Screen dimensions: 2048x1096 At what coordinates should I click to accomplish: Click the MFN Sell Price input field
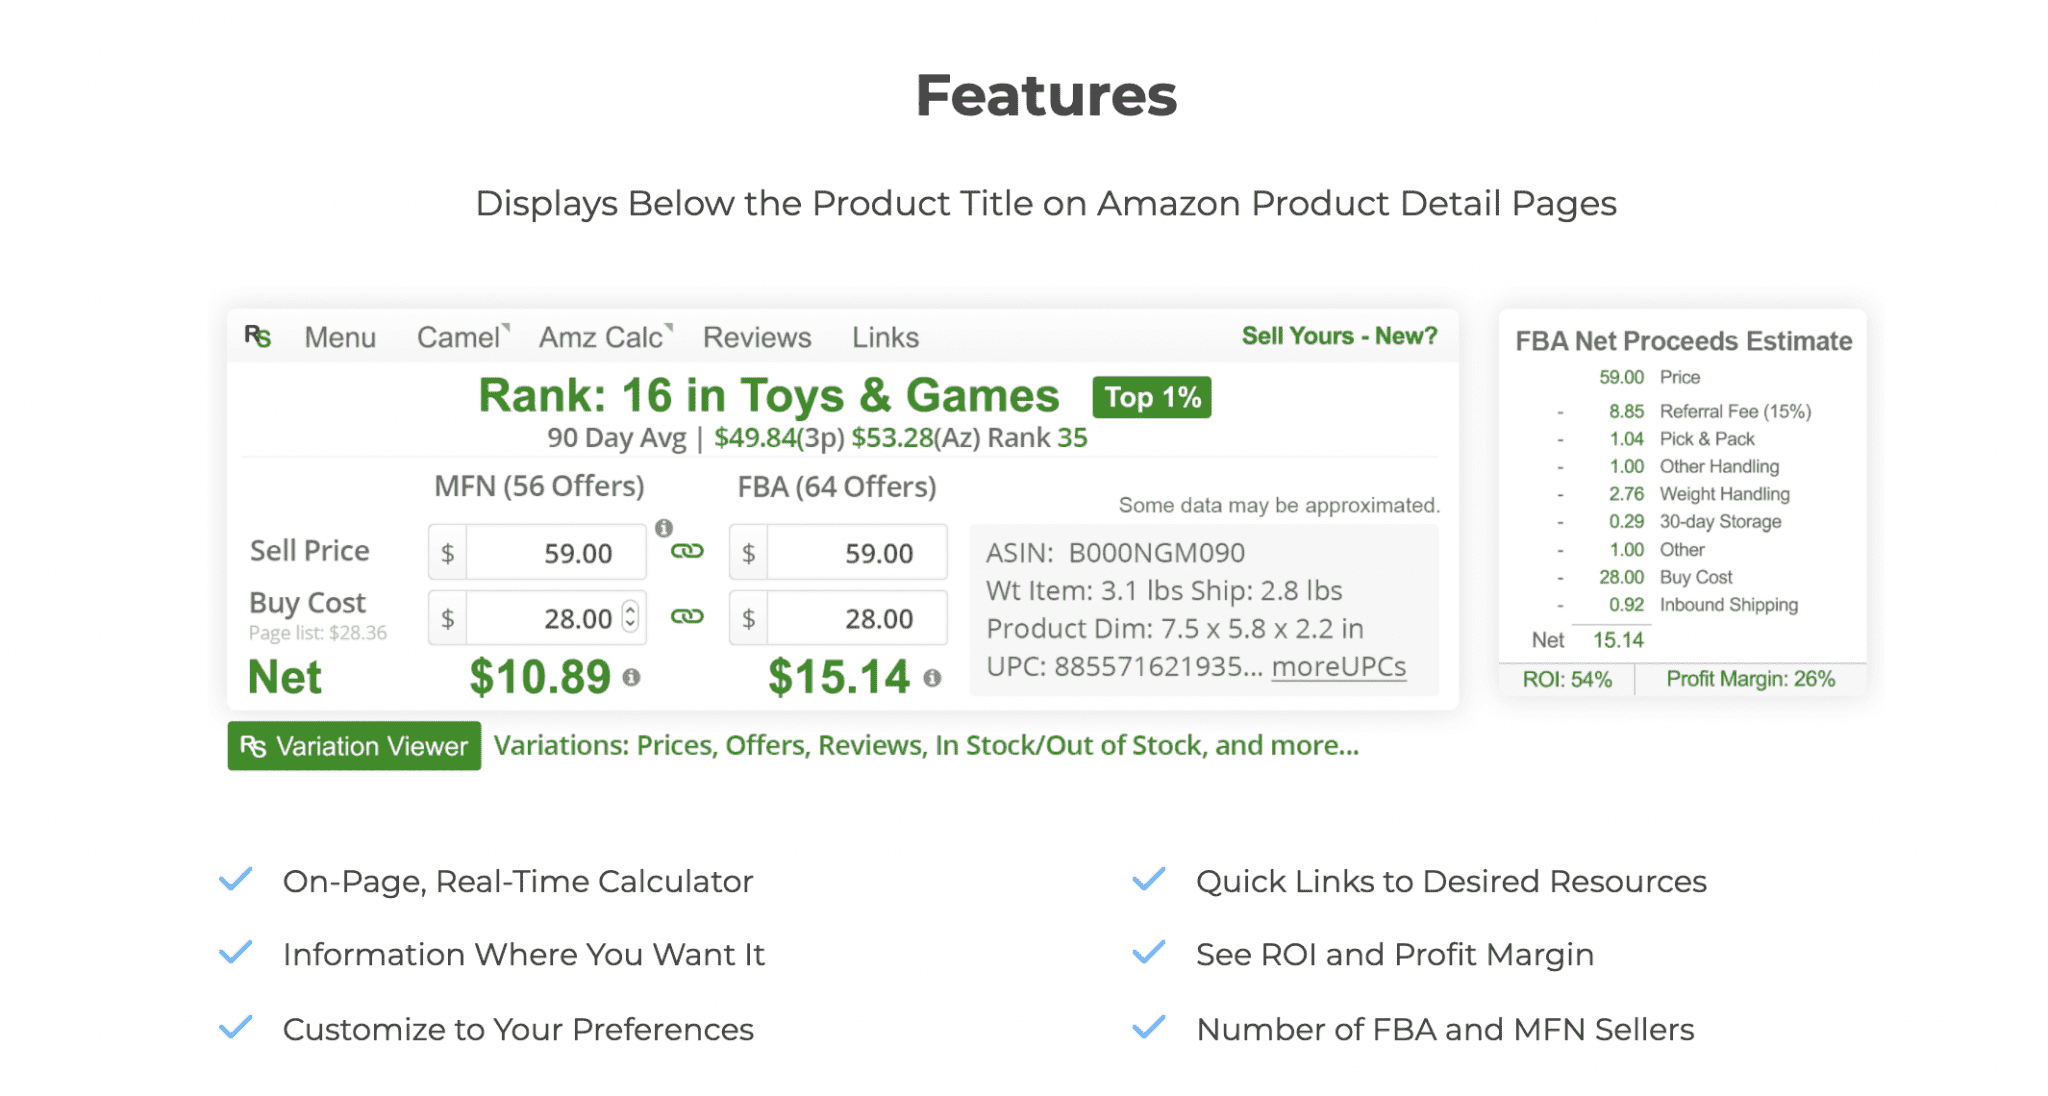coord(555,553)
